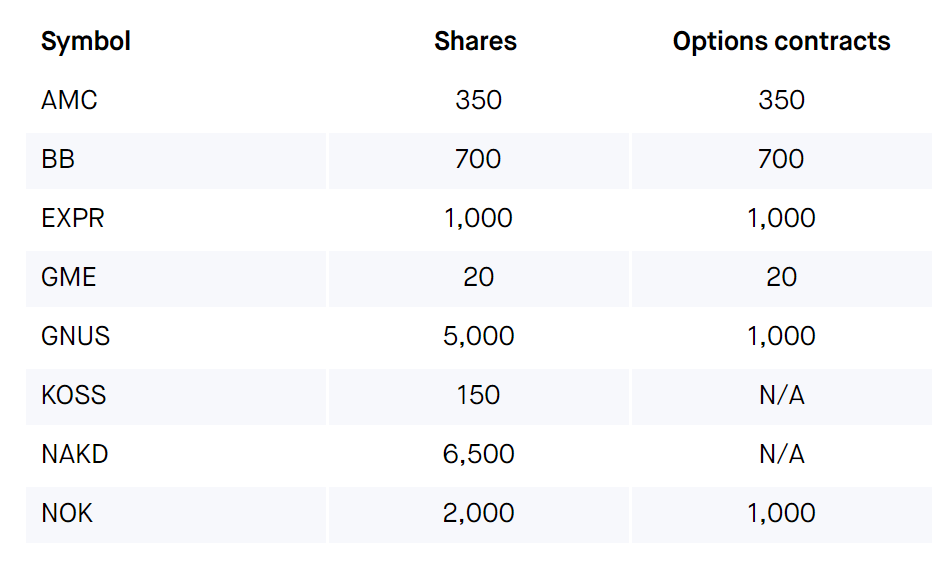Click KOSS options contracts N/A cell
The width and height of the screenshot is (941, 561).
781,395
